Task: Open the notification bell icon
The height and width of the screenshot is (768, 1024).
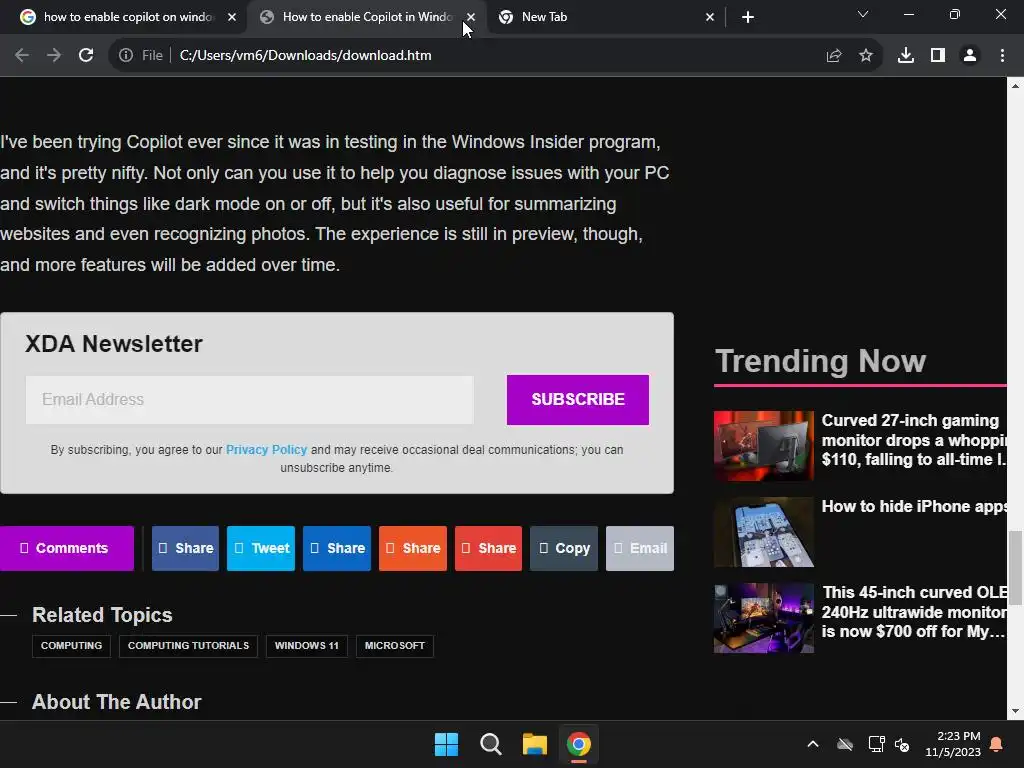Action: click(x=997, y=744)
